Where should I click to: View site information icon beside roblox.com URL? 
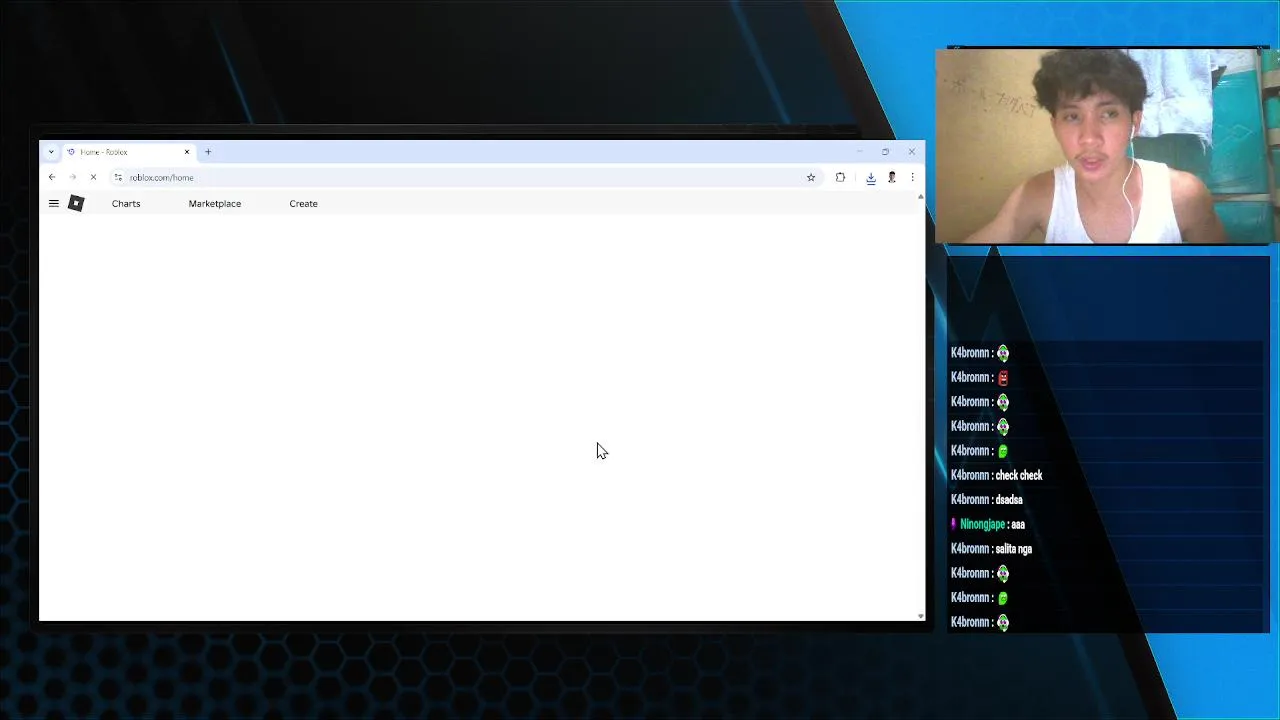coord(118,177)
